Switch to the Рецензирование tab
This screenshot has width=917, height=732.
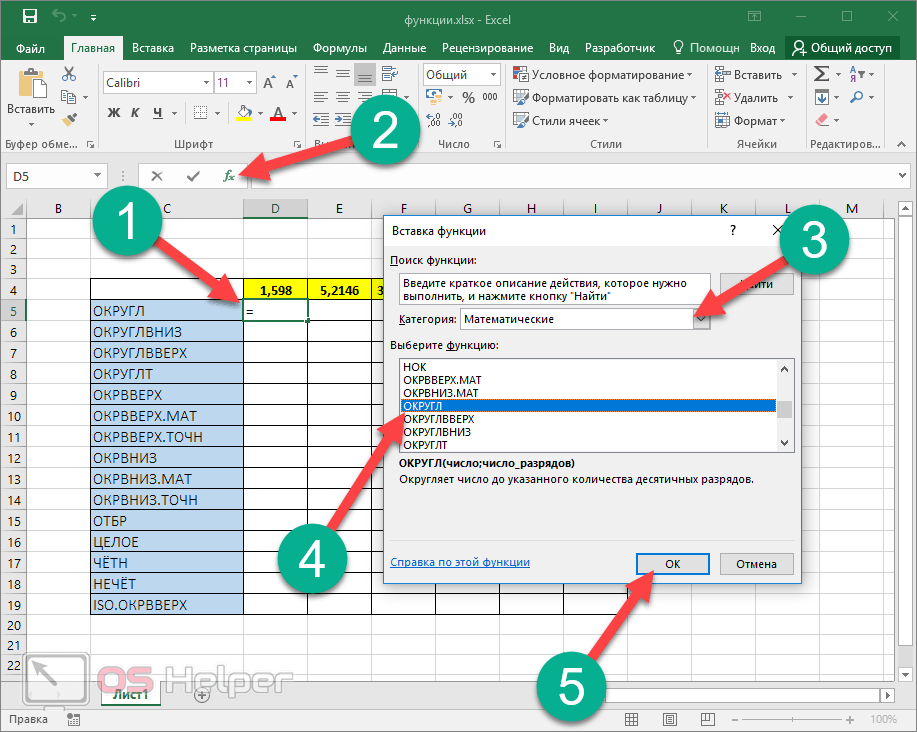click(x=487, y=48)
